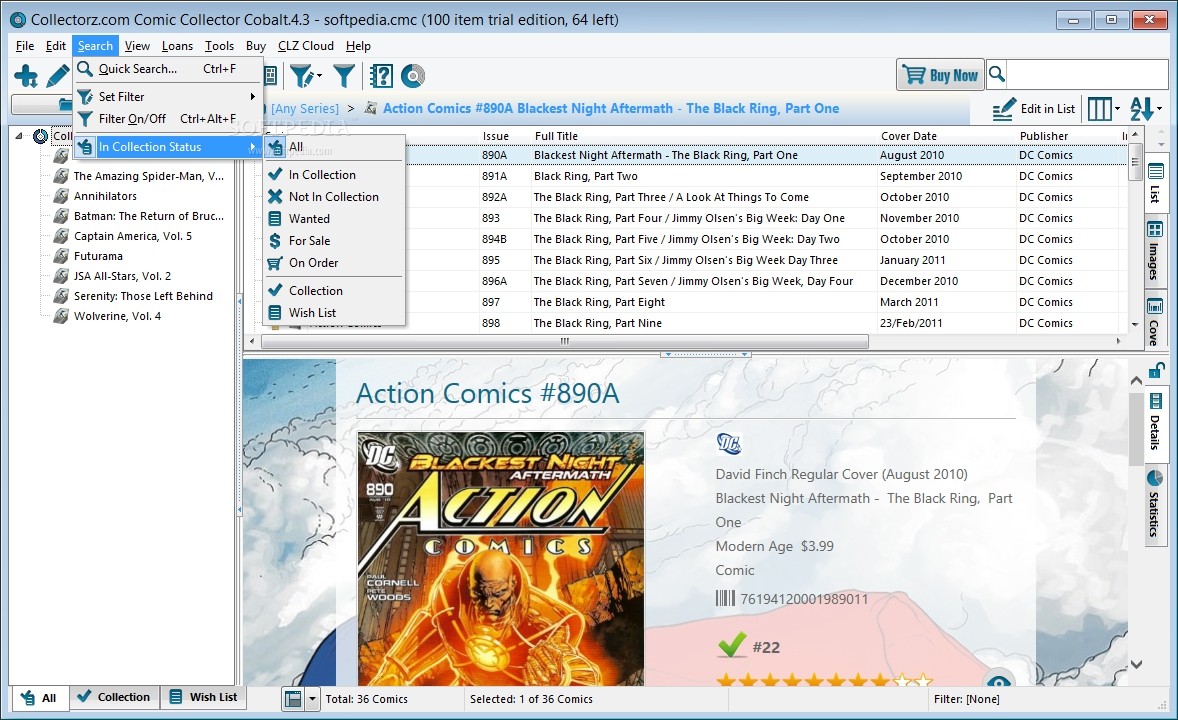Click the Futurama series folder icon
Screen dimensions: 1178x720
(61, 256)
